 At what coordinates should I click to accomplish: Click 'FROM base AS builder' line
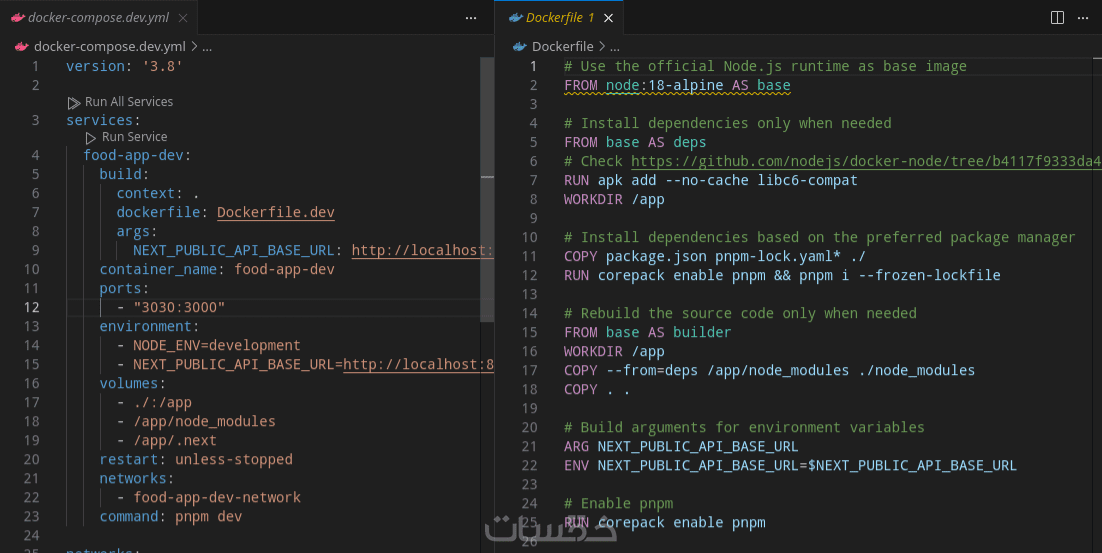coord(647,332)
